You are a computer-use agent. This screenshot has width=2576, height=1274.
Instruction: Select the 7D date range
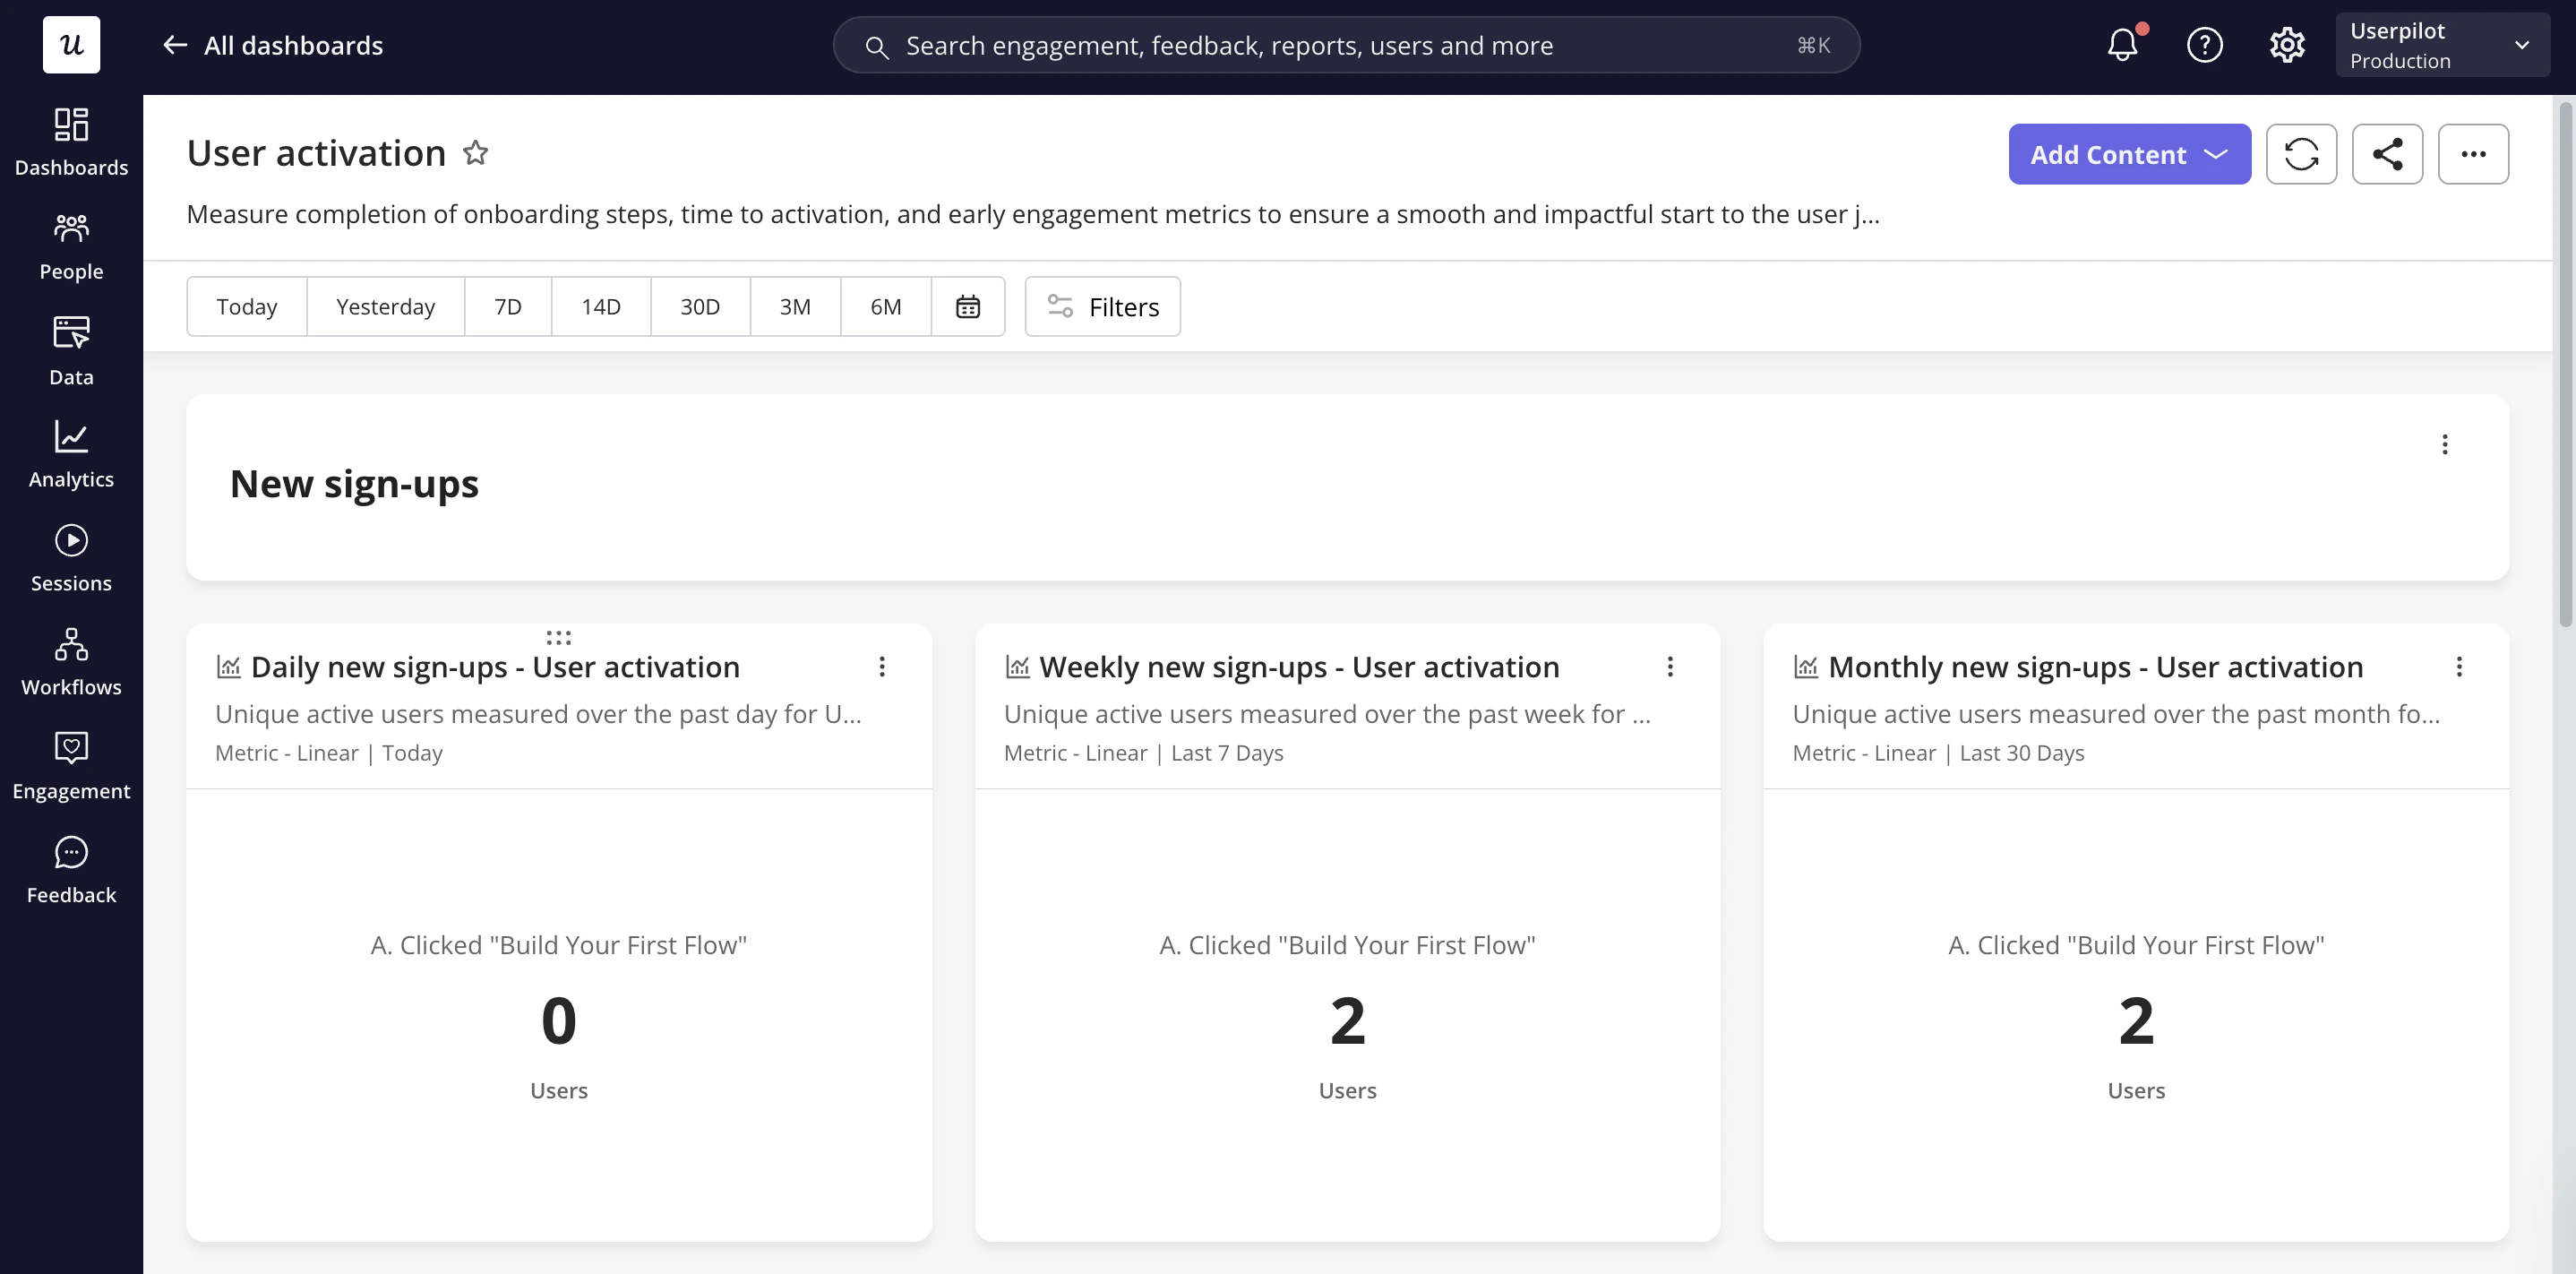click(508, 306)
